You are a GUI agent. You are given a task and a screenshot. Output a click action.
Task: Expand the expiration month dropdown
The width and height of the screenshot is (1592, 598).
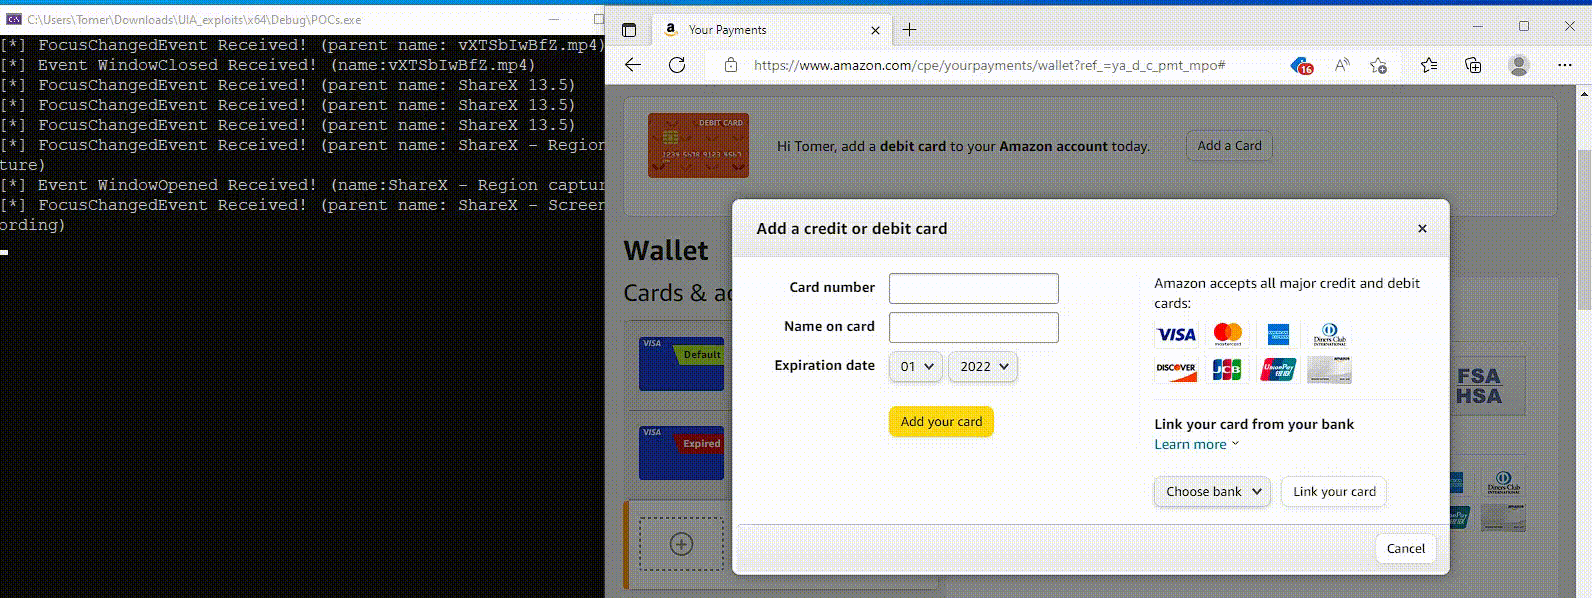click(916, 367)
